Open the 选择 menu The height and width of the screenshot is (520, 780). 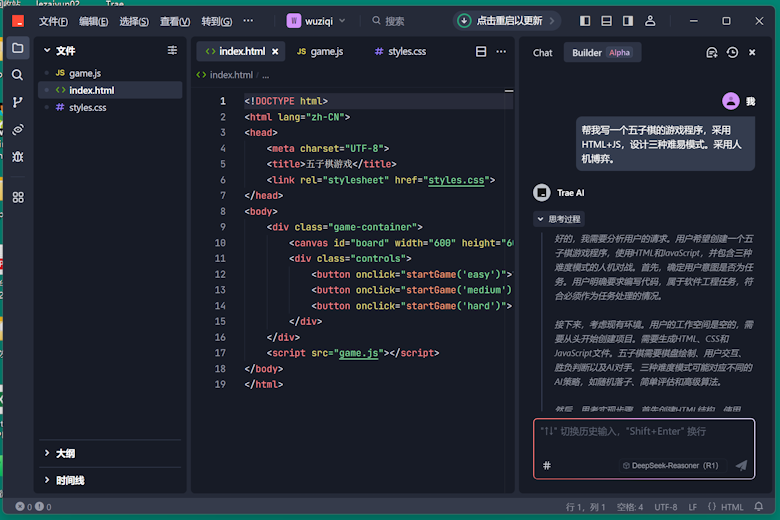(134, 21)
